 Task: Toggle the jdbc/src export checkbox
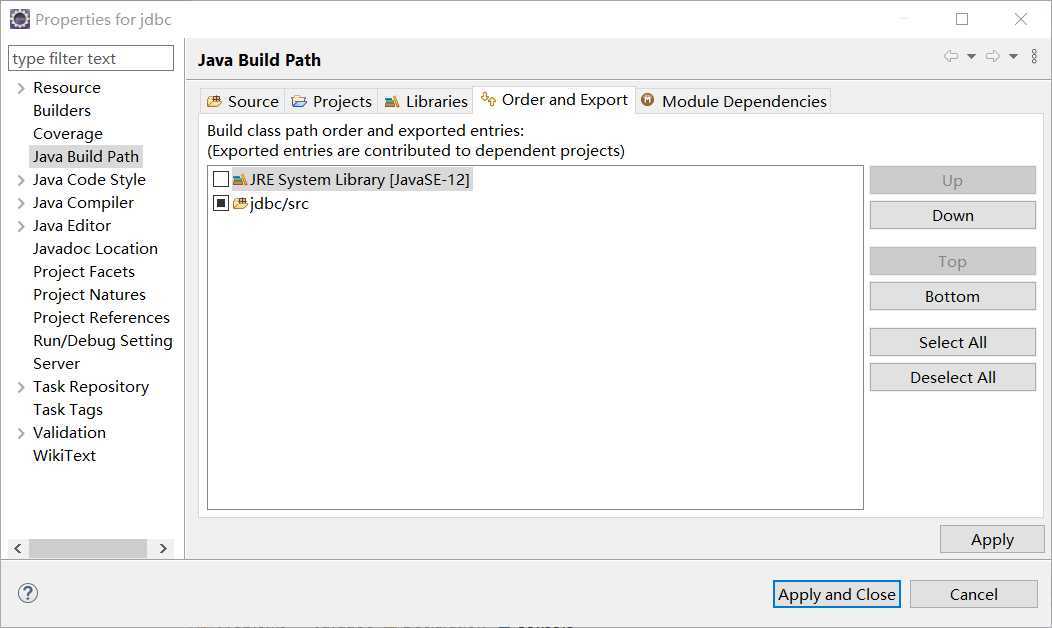pos(221,203)
